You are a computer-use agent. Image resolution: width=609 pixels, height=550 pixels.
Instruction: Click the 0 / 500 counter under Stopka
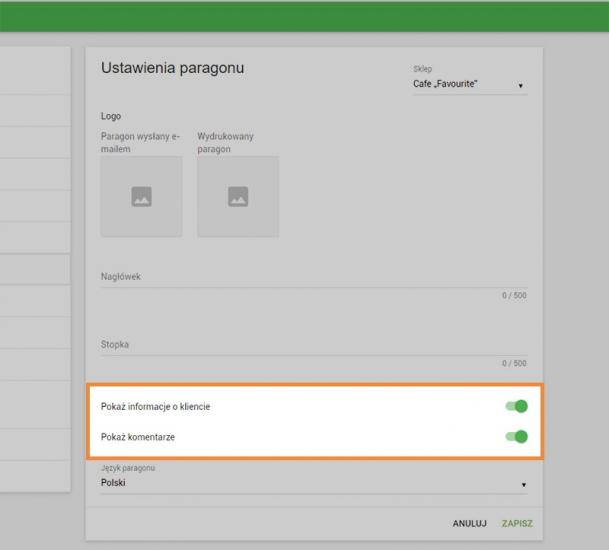click(x=514, y=363)
